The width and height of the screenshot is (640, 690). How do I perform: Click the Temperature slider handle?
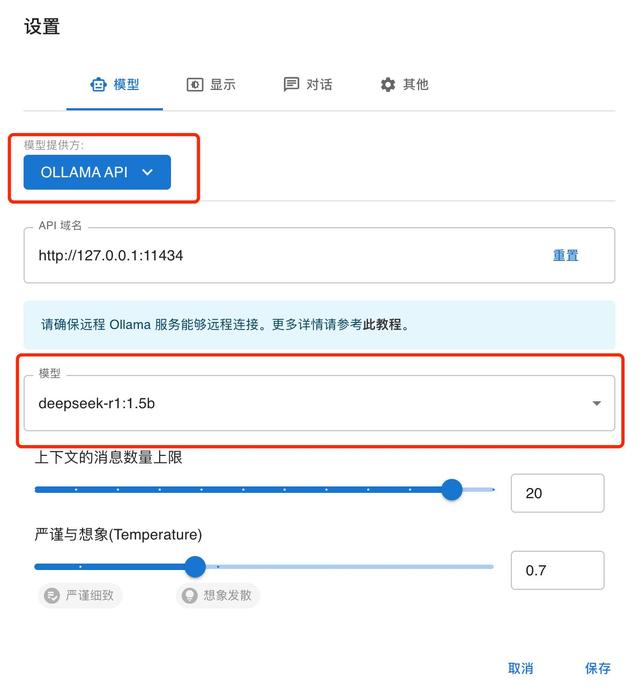(x=195, y=567)
